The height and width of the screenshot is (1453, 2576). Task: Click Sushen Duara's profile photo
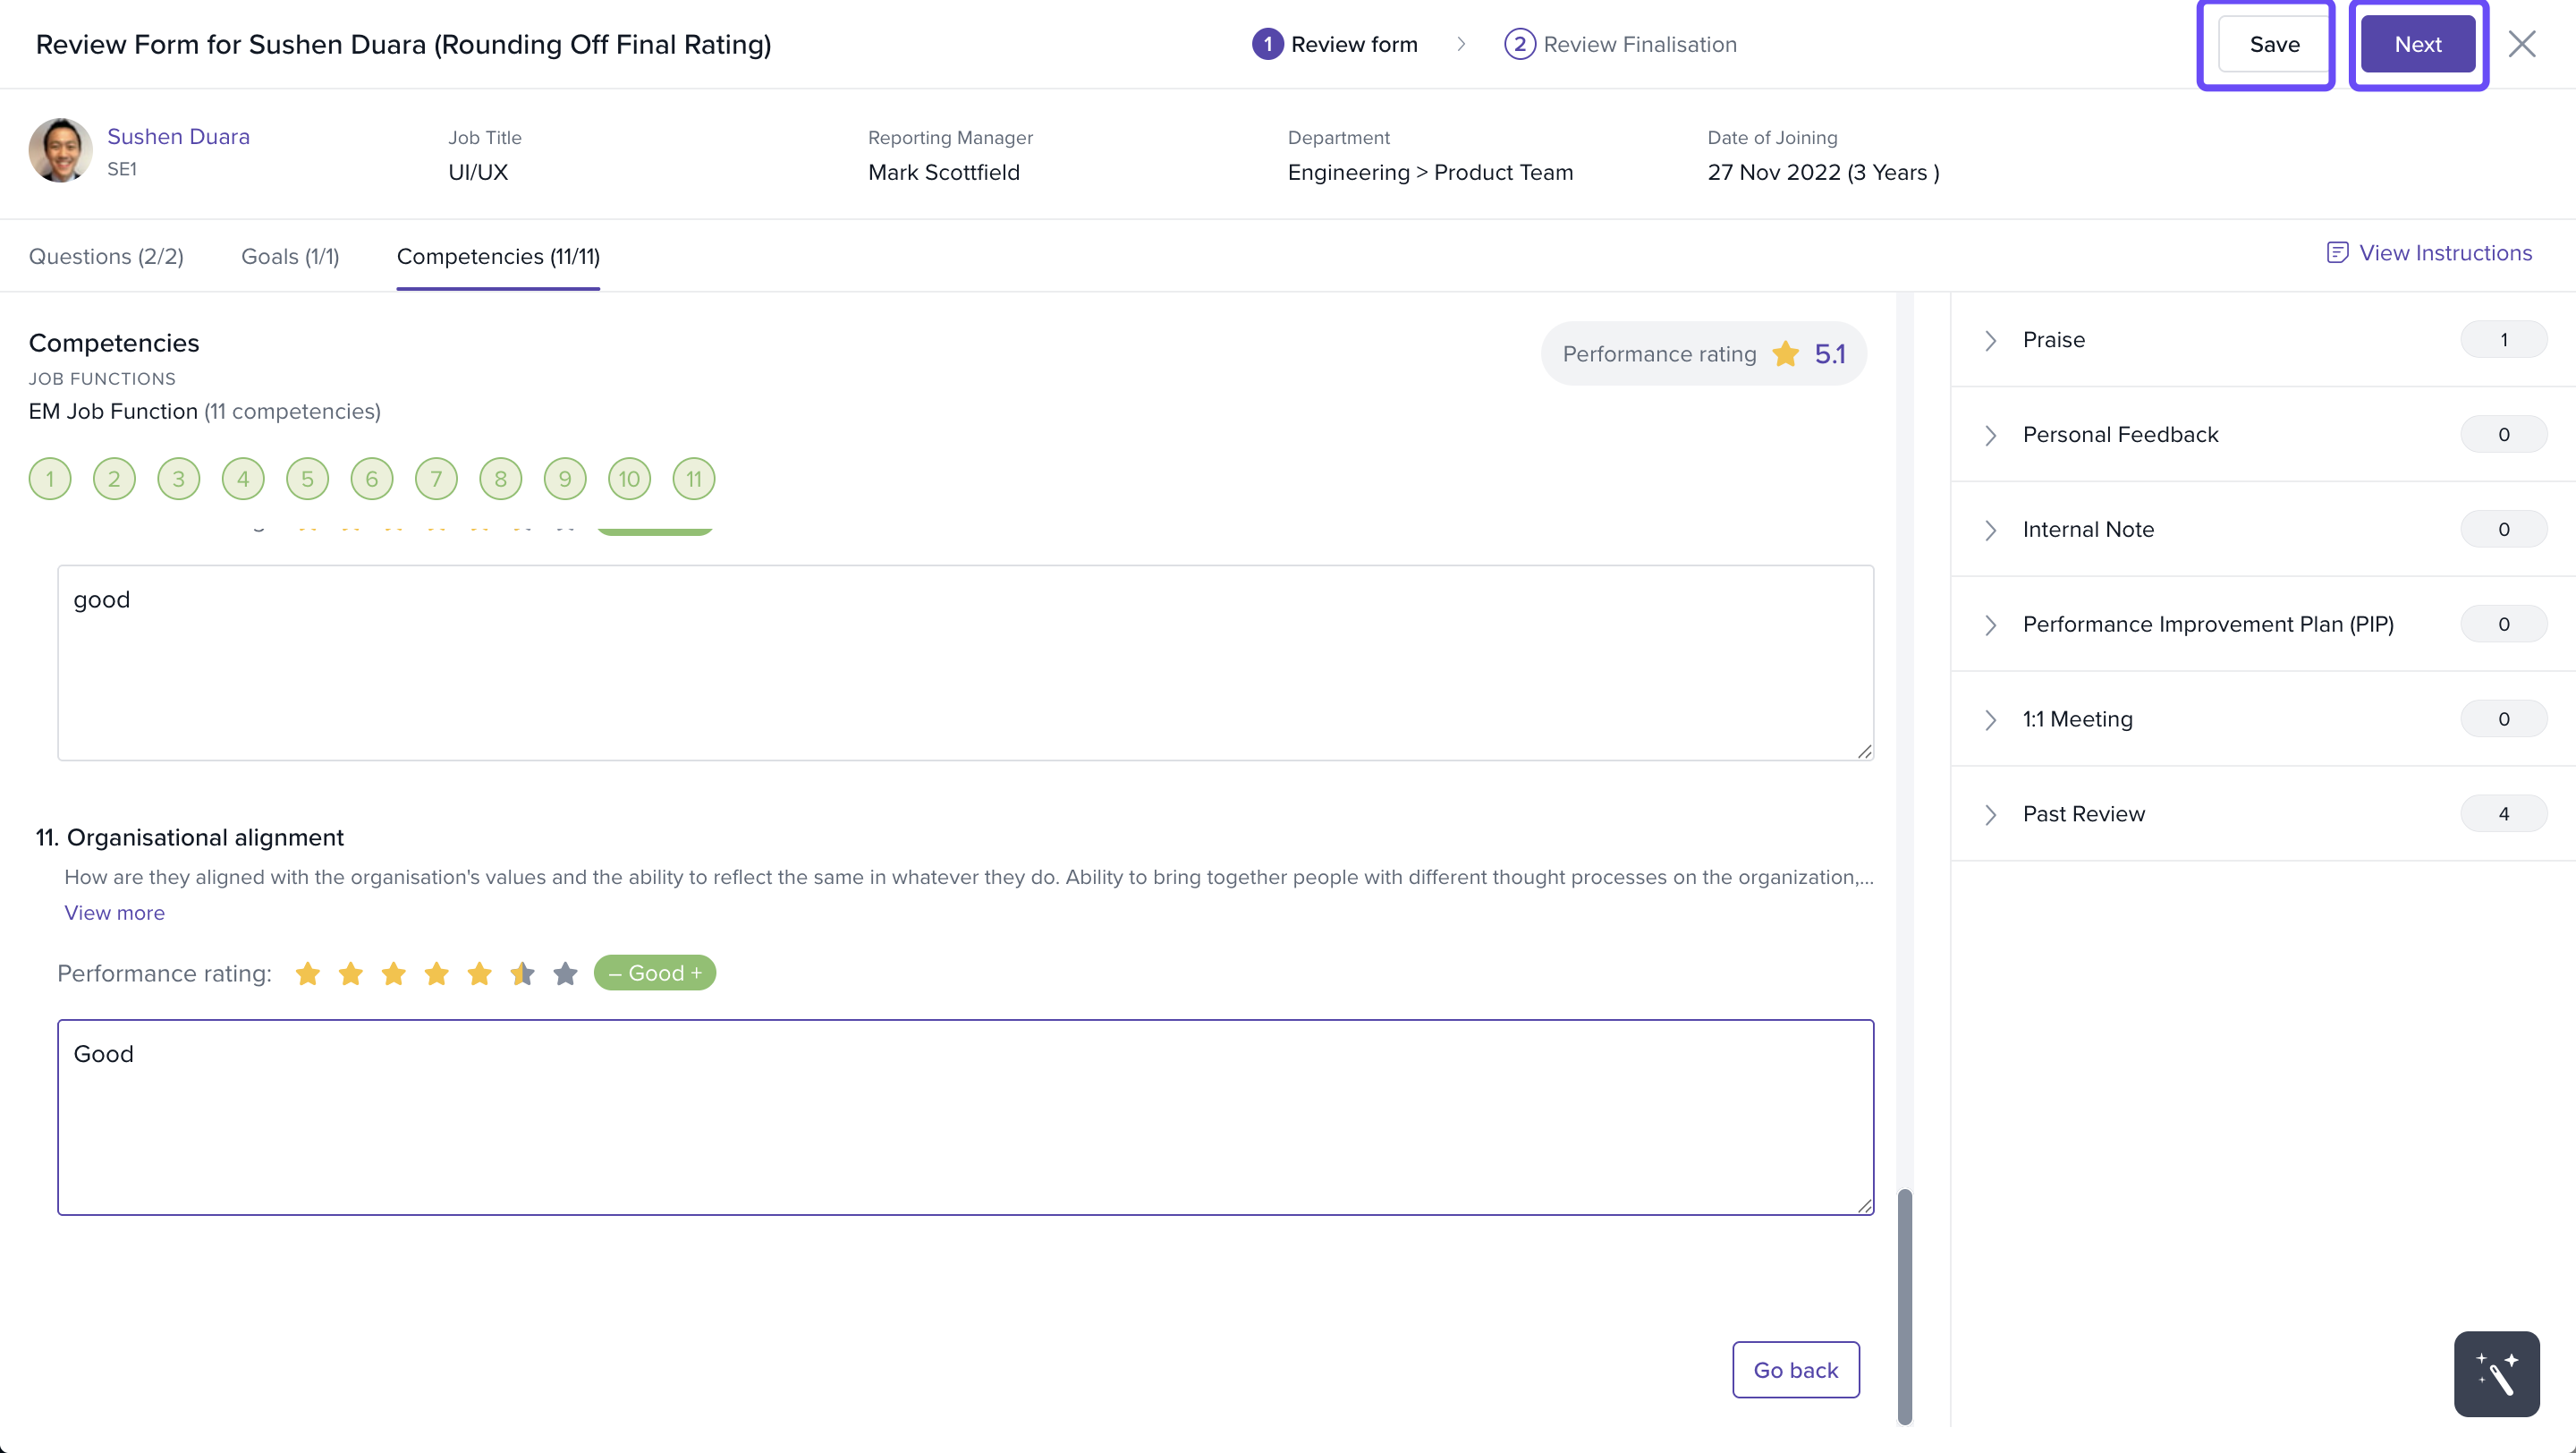pos(60,150)
